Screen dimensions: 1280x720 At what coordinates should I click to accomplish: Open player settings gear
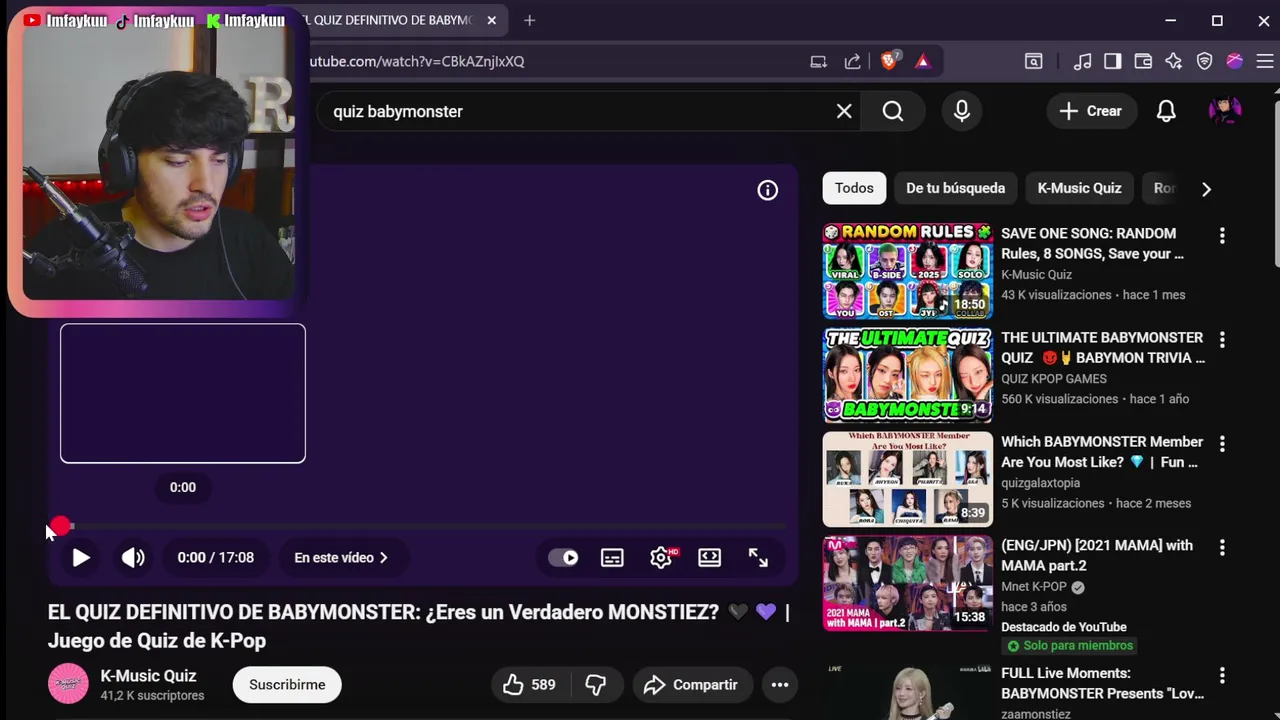pyautogui.click(x=661, y=558)
